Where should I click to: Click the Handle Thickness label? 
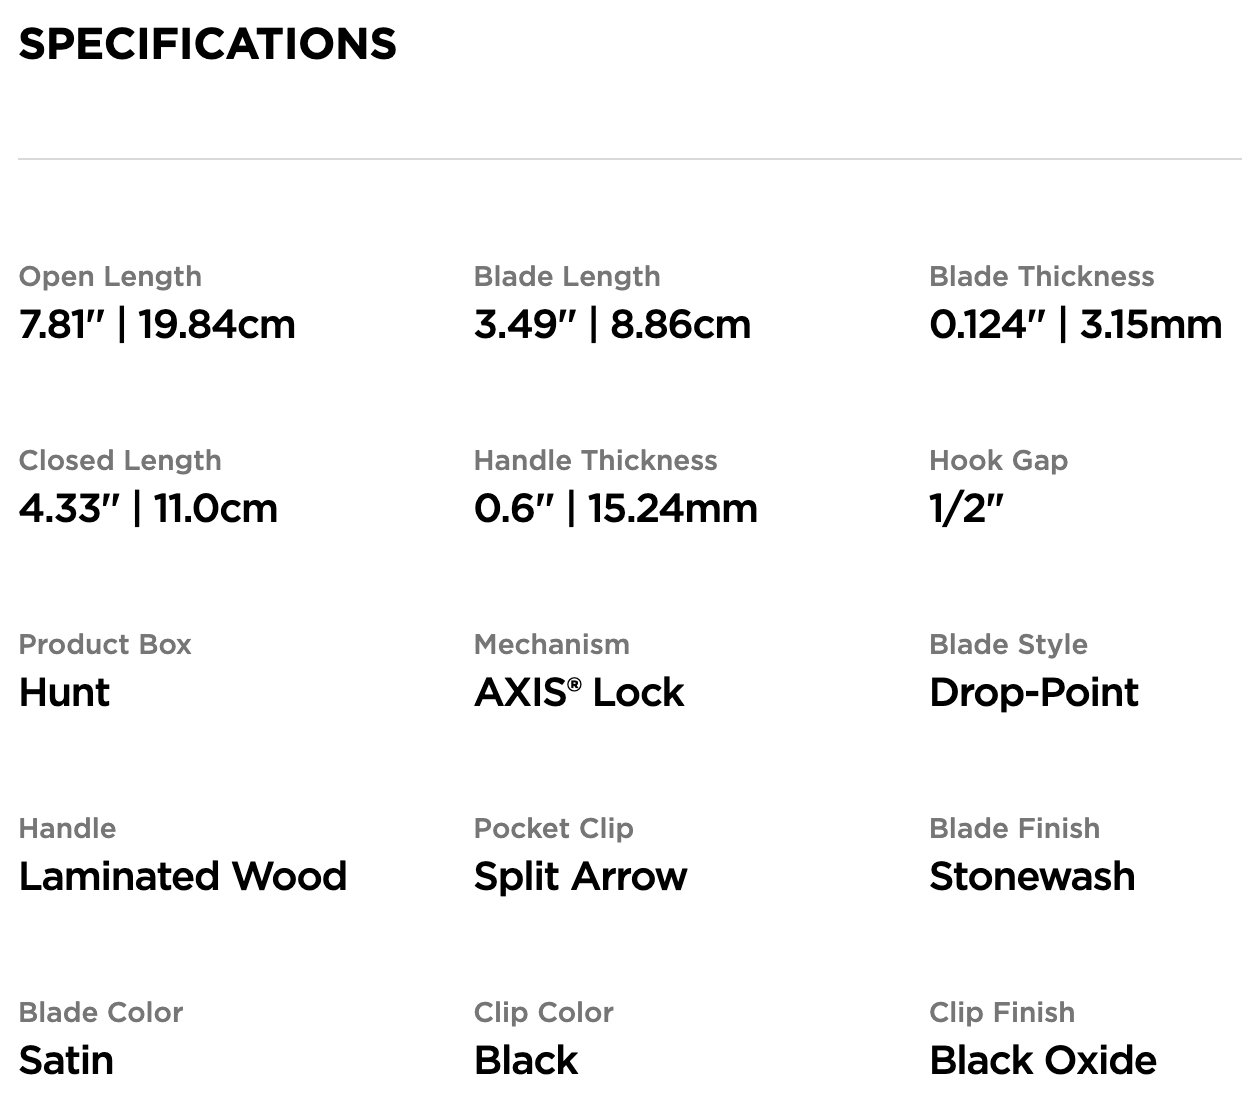click(595, 461)
